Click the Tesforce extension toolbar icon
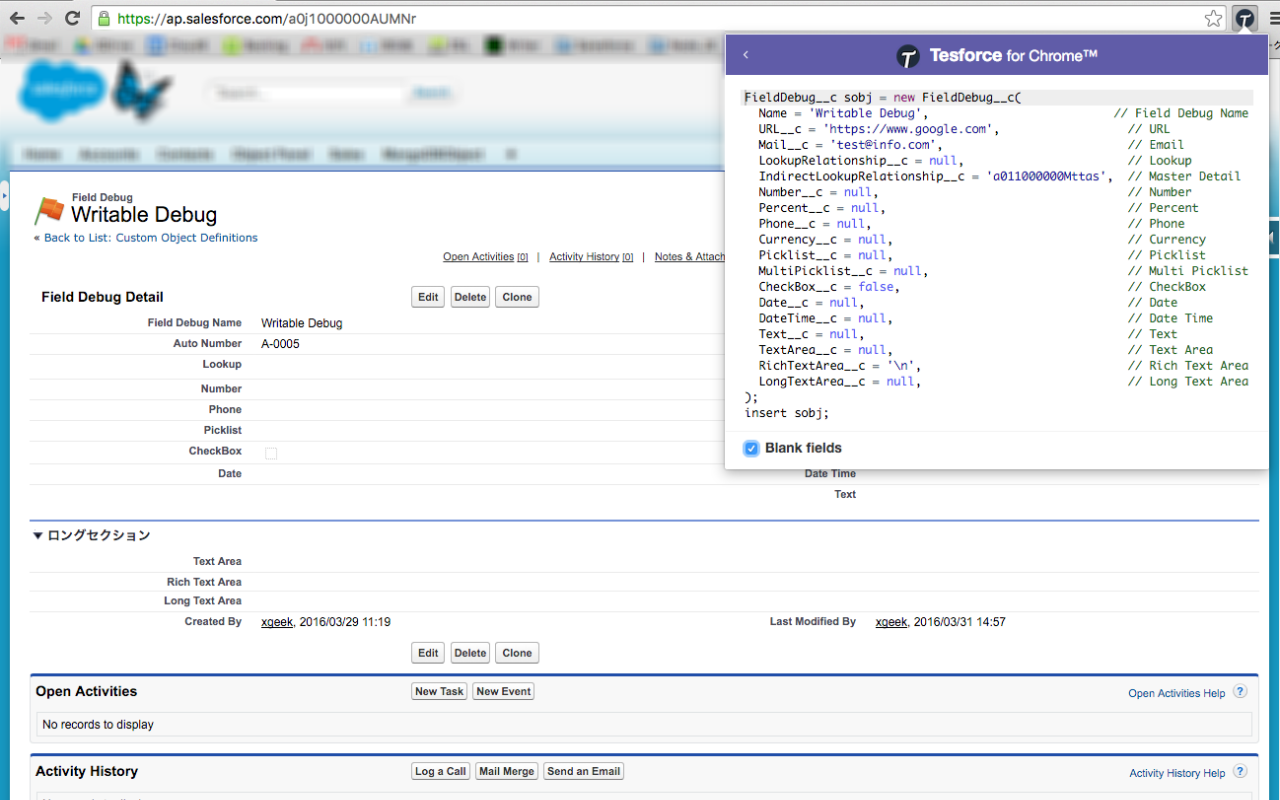 1245,18
